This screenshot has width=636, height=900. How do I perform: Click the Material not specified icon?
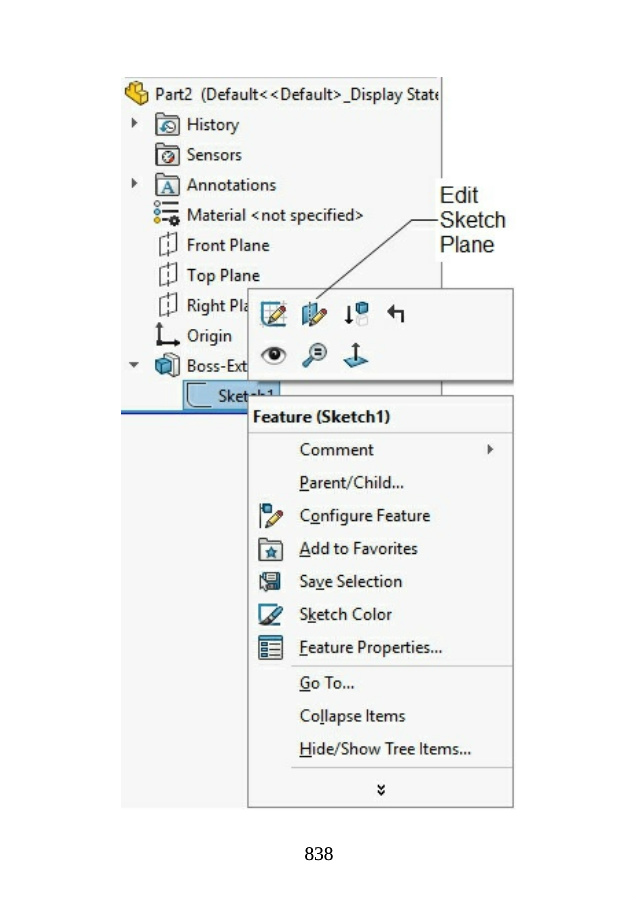(167, 215)
